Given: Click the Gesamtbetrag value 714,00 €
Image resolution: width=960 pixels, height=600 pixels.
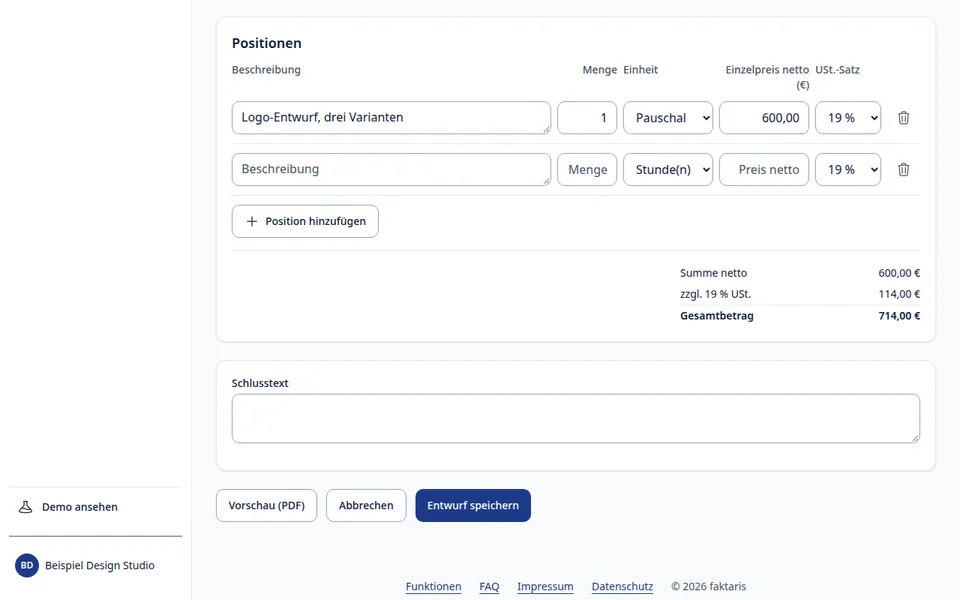Looking at the screenshot, I should pyautogui.click(x=899, y=316).
